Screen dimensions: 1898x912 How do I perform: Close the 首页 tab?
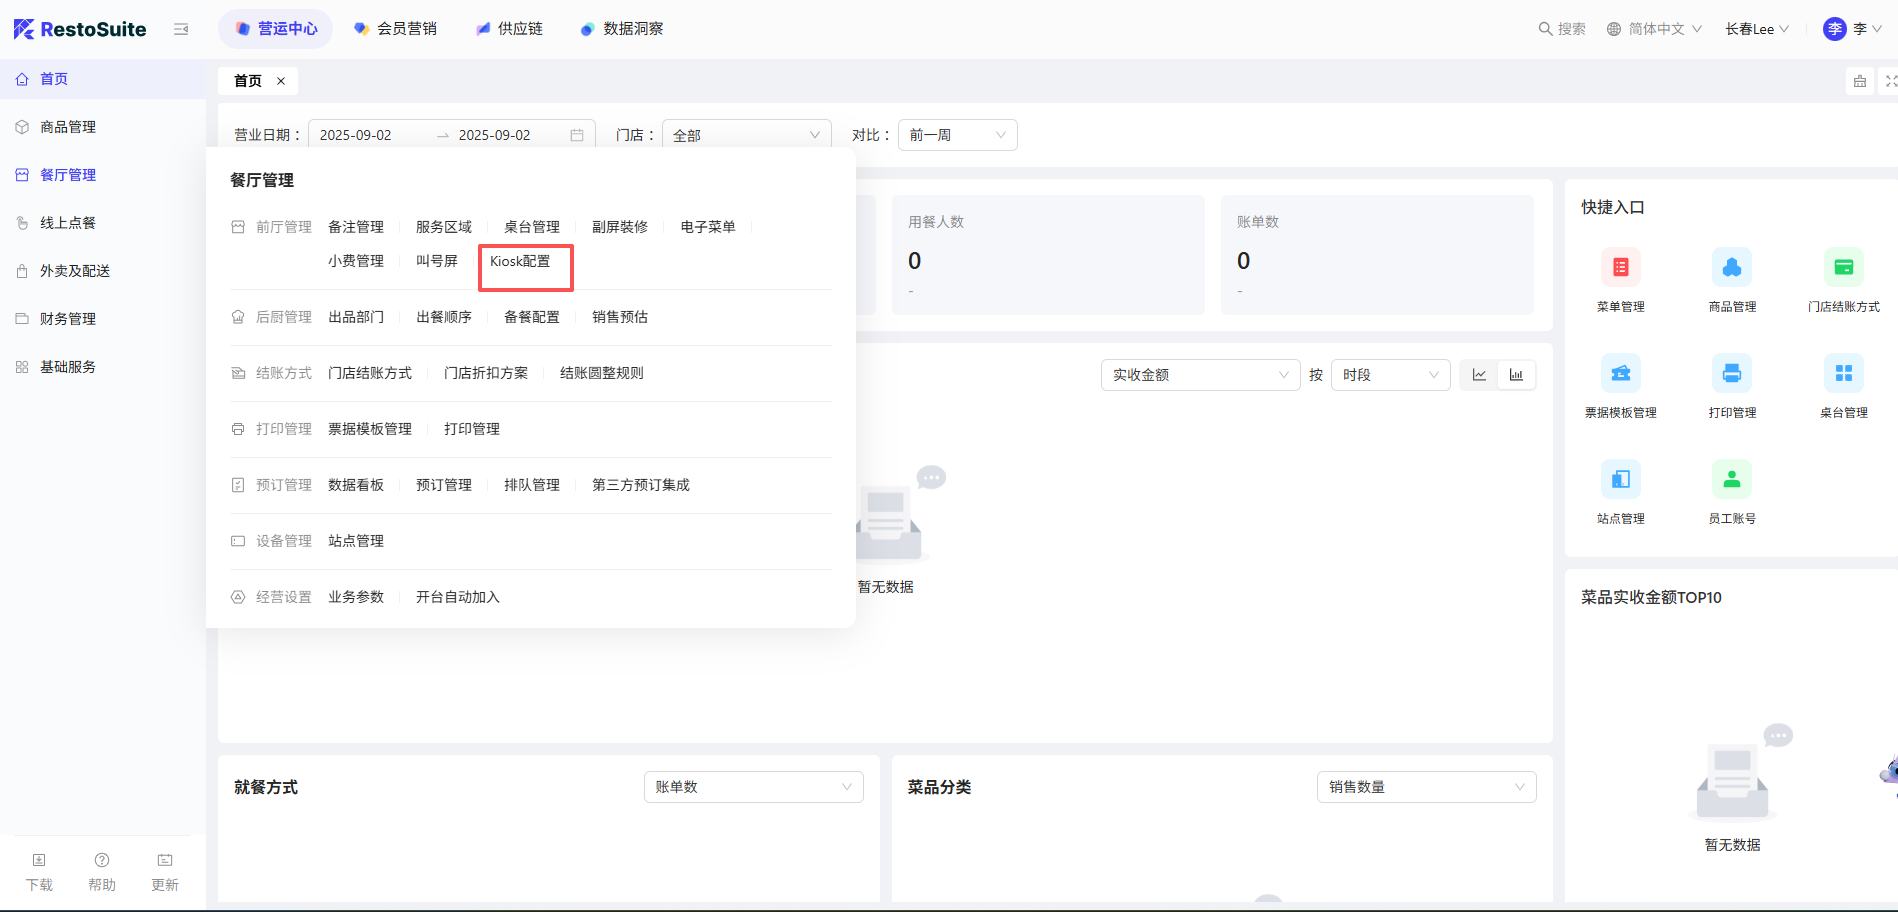pyautogui.click(x=281, y=81)
